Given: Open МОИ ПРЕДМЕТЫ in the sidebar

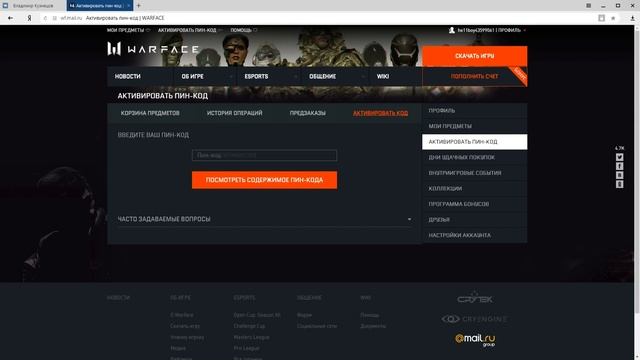Looking at the screenshot, I should pyautogui.click(x=475, y=126).
